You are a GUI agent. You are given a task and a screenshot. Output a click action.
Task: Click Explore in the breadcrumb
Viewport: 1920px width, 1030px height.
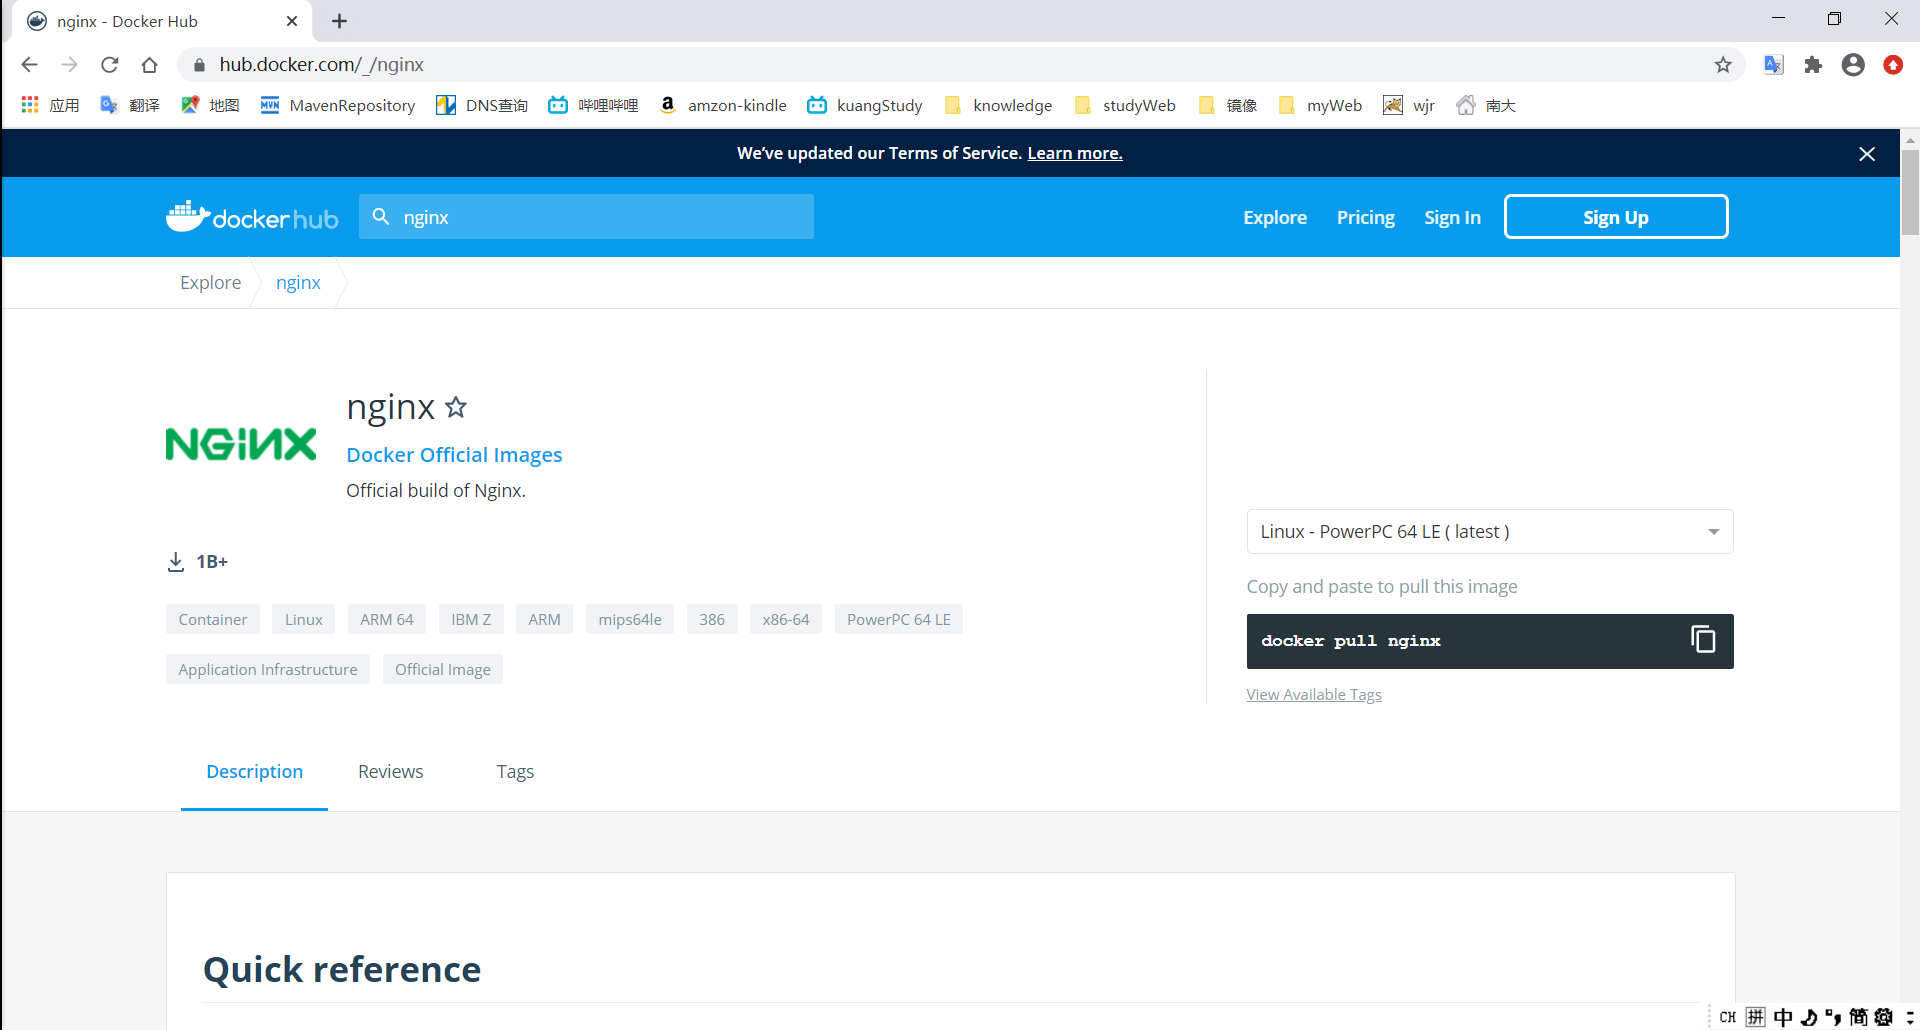click(x=210, y=283)
